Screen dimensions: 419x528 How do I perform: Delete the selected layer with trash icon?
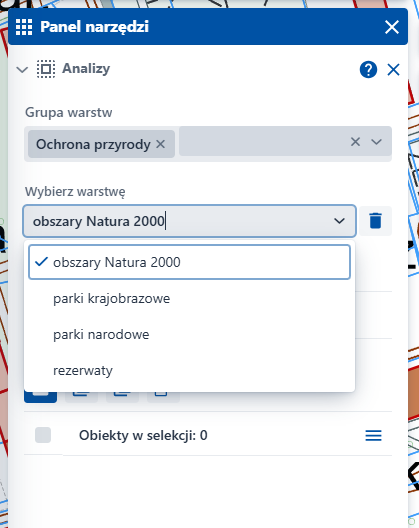[x=375, y=221]
